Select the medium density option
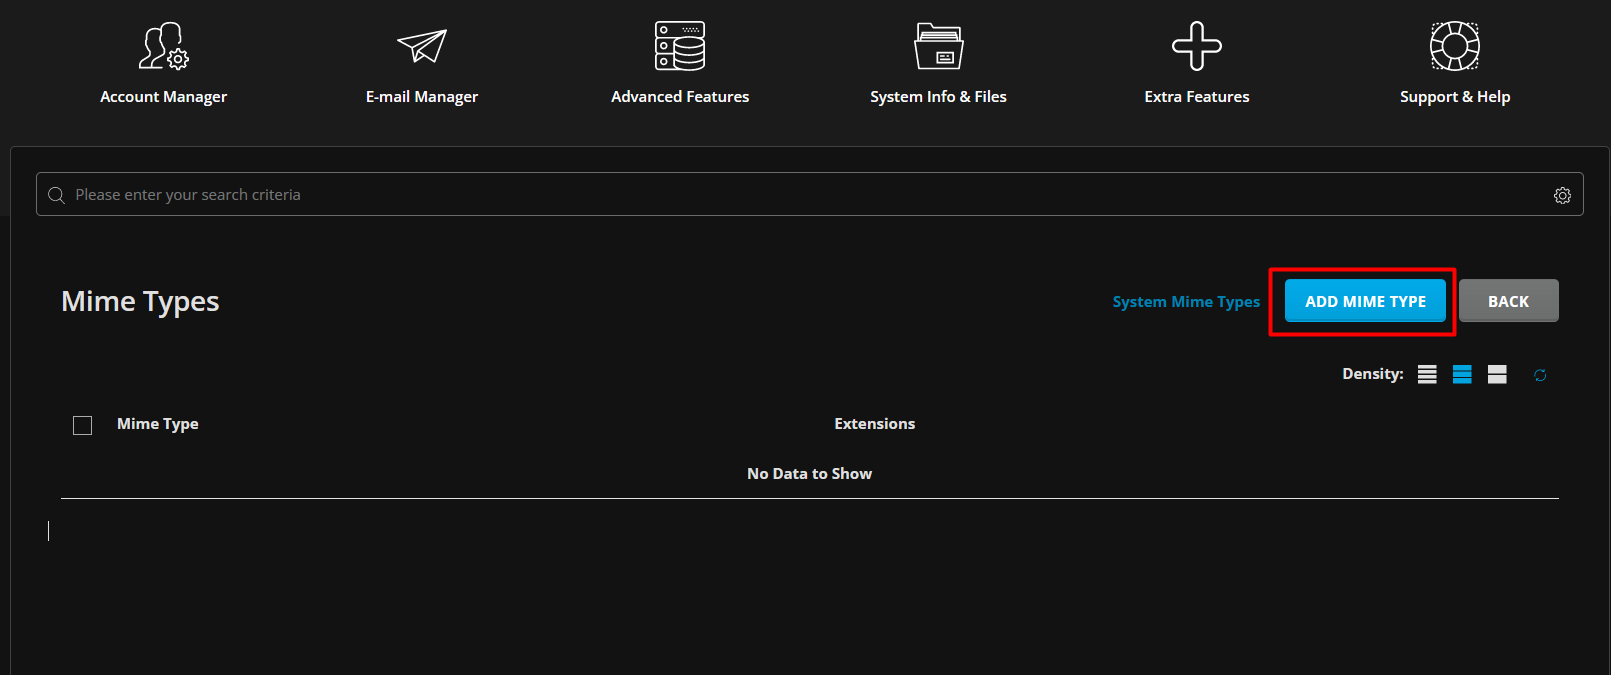Image resolution: width=1611 pixels, height=675 pixels. point(1462,374)
